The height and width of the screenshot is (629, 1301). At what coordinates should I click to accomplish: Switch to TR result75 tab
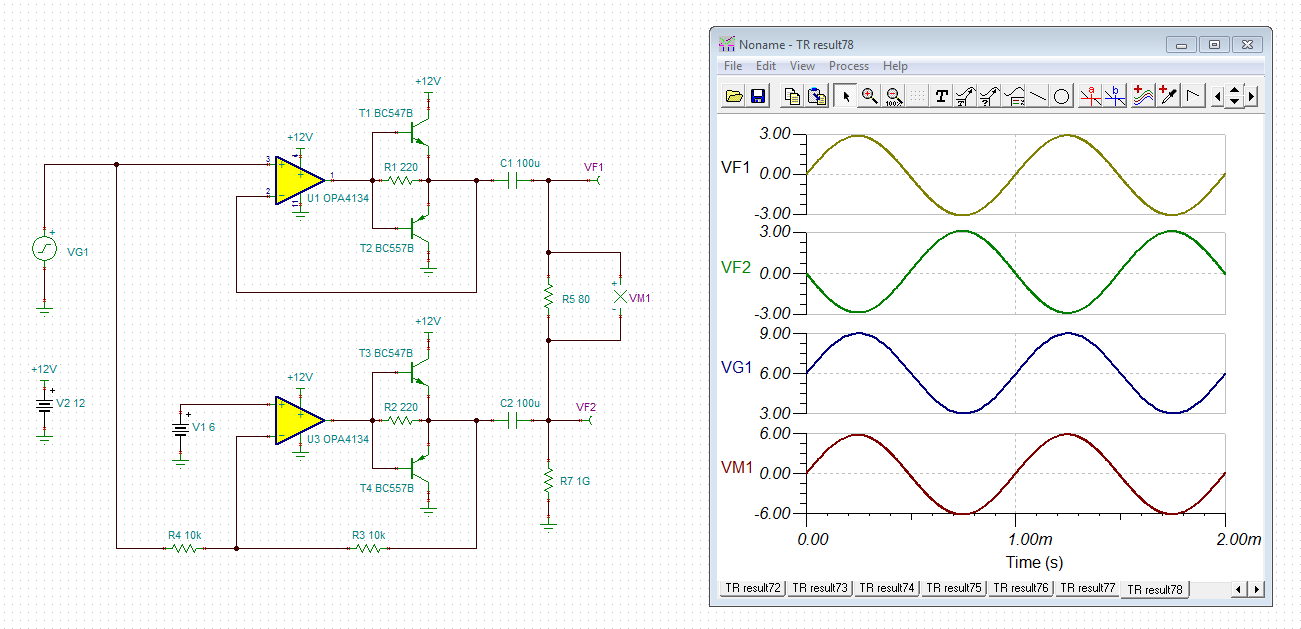[x=954, y=588]
